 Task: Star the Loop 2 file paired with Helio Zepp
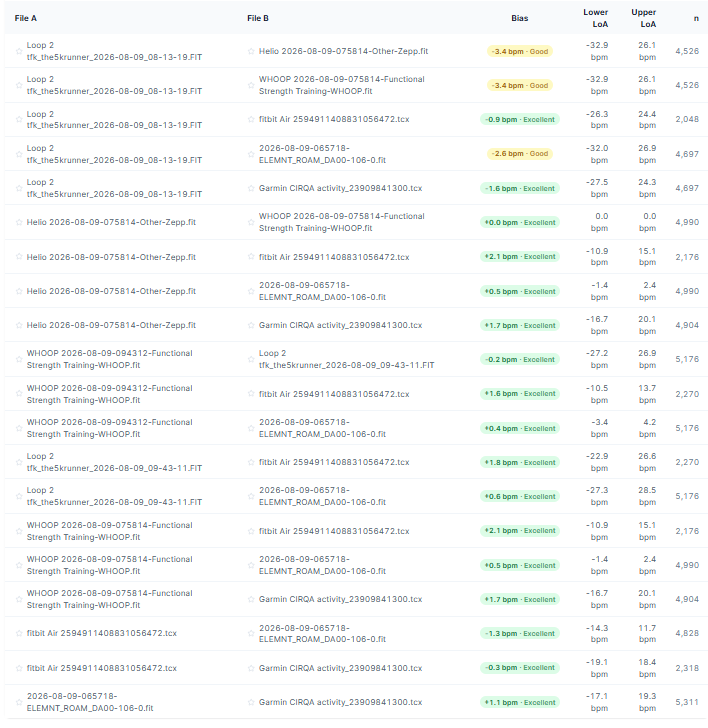[x=19, y=51]
